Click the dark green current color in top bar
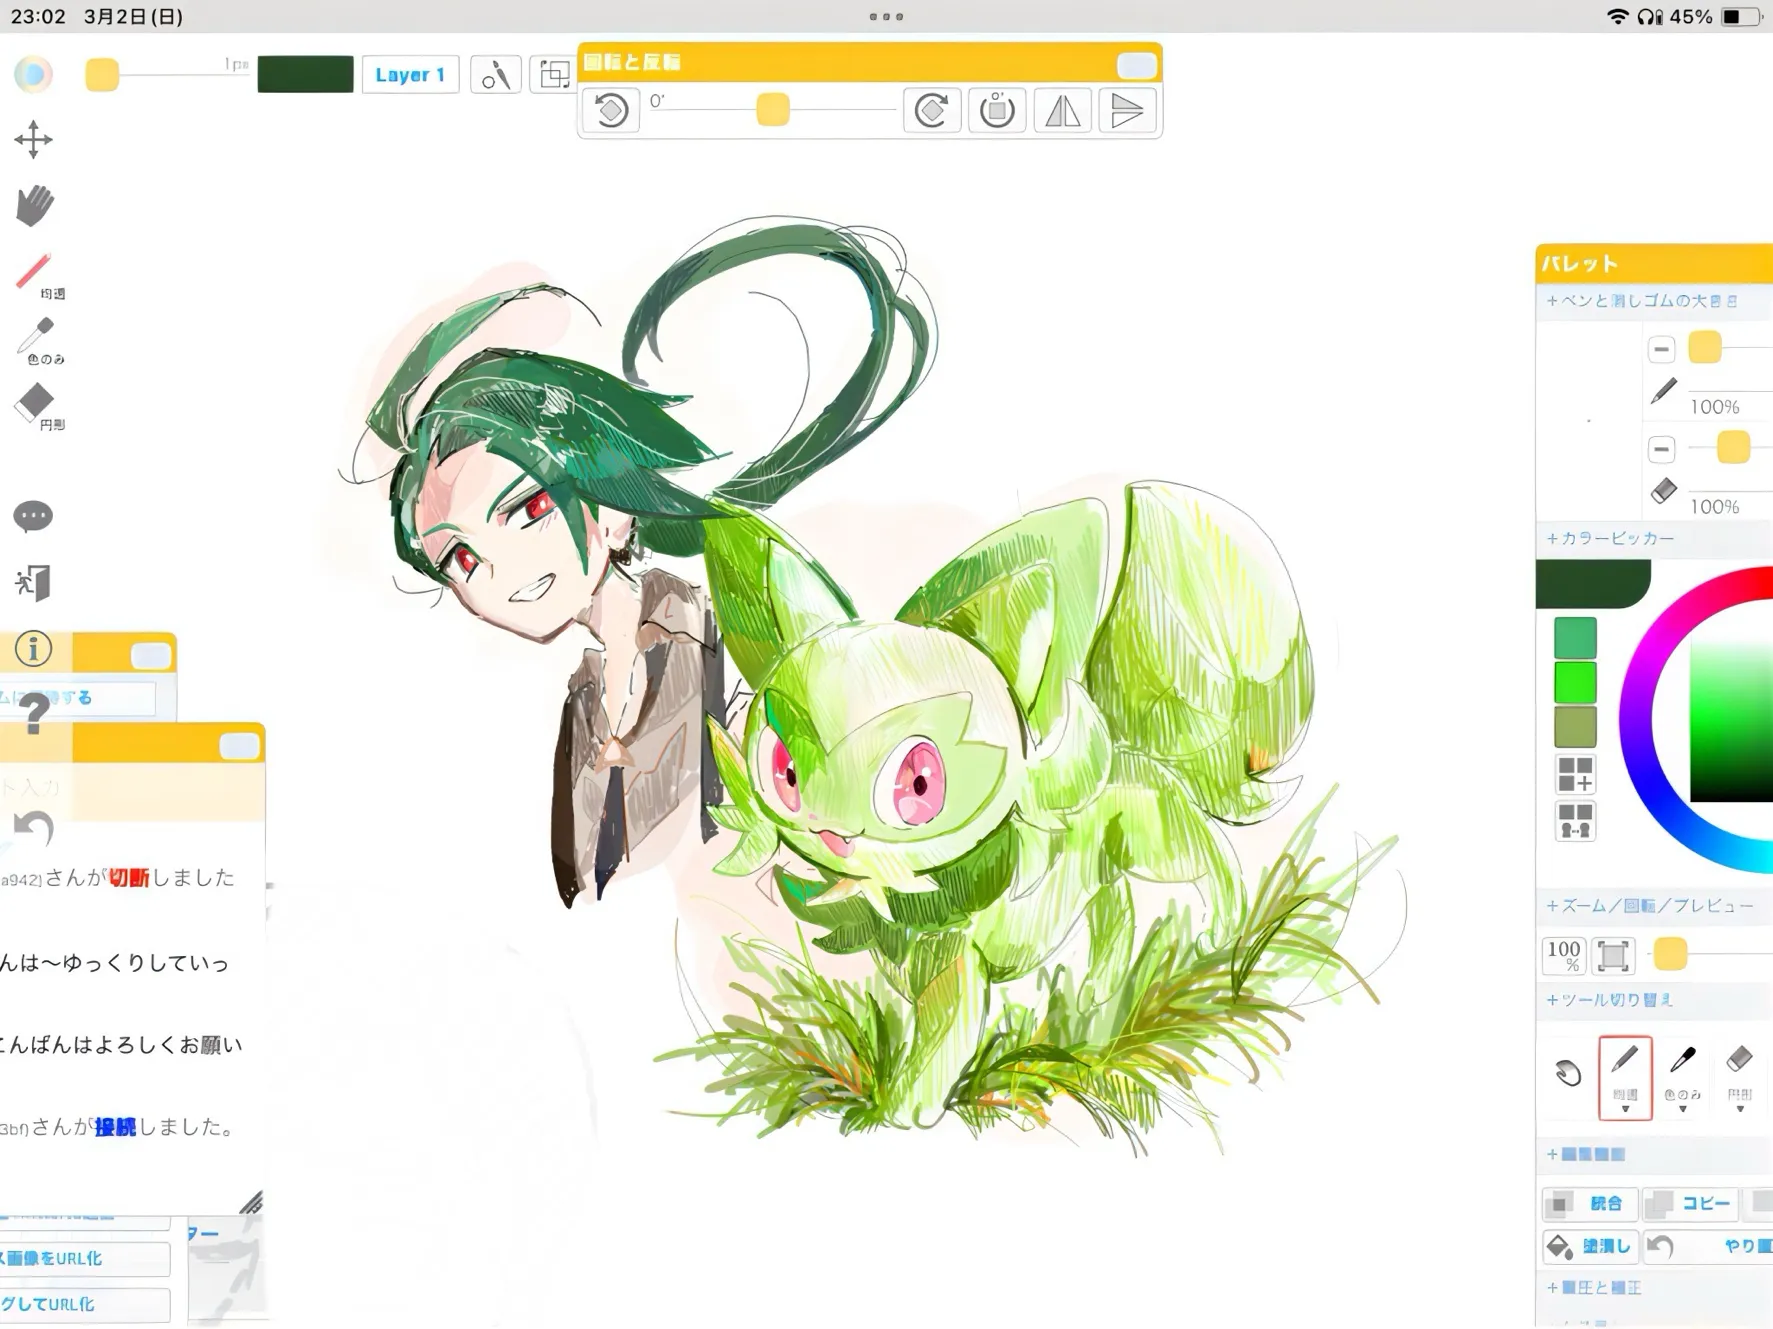Image resolution: width=1773 pixels, height=1329 pixels. [305, 74]
